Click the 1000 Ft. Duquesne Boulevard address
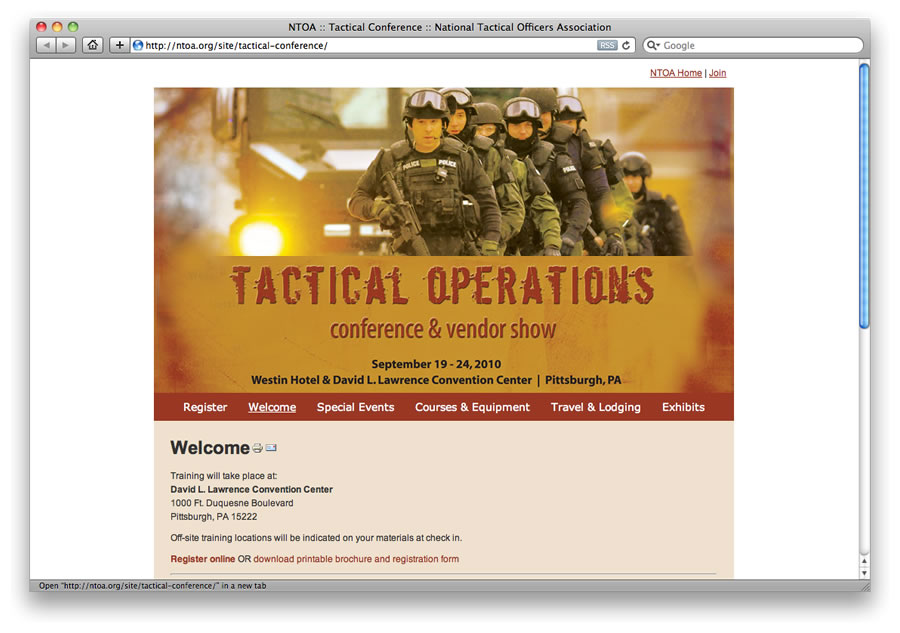 [x=232, y=503]
